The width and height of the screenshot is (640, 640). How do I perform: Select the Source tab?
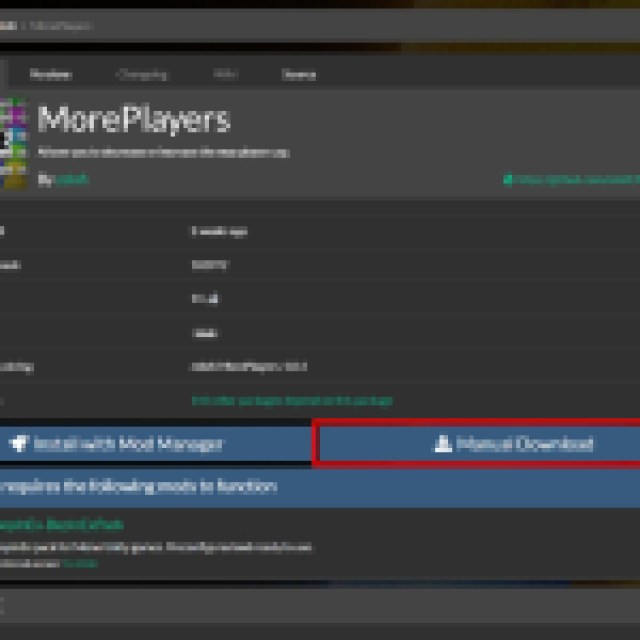[x=298, y=74]
